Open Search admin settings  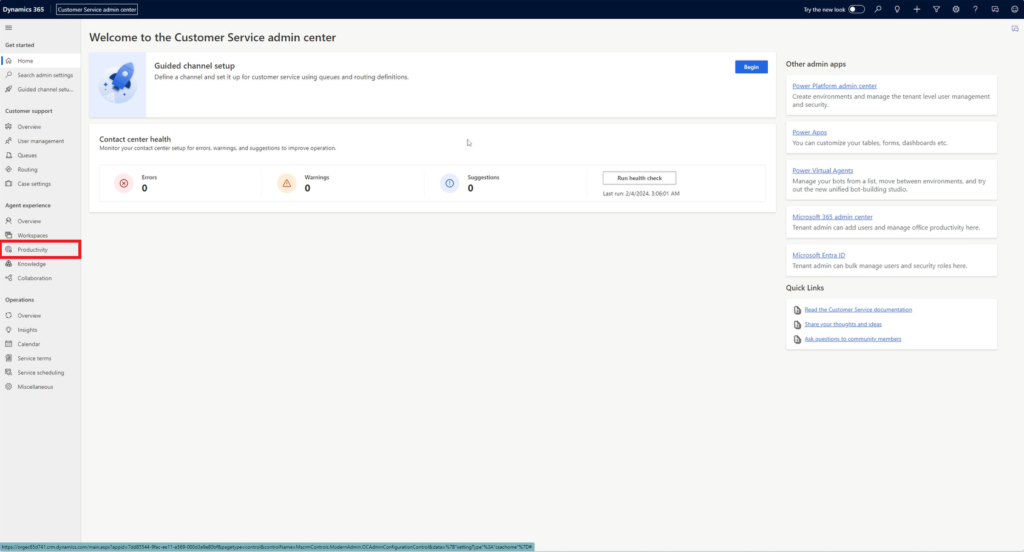coord(44,75)
